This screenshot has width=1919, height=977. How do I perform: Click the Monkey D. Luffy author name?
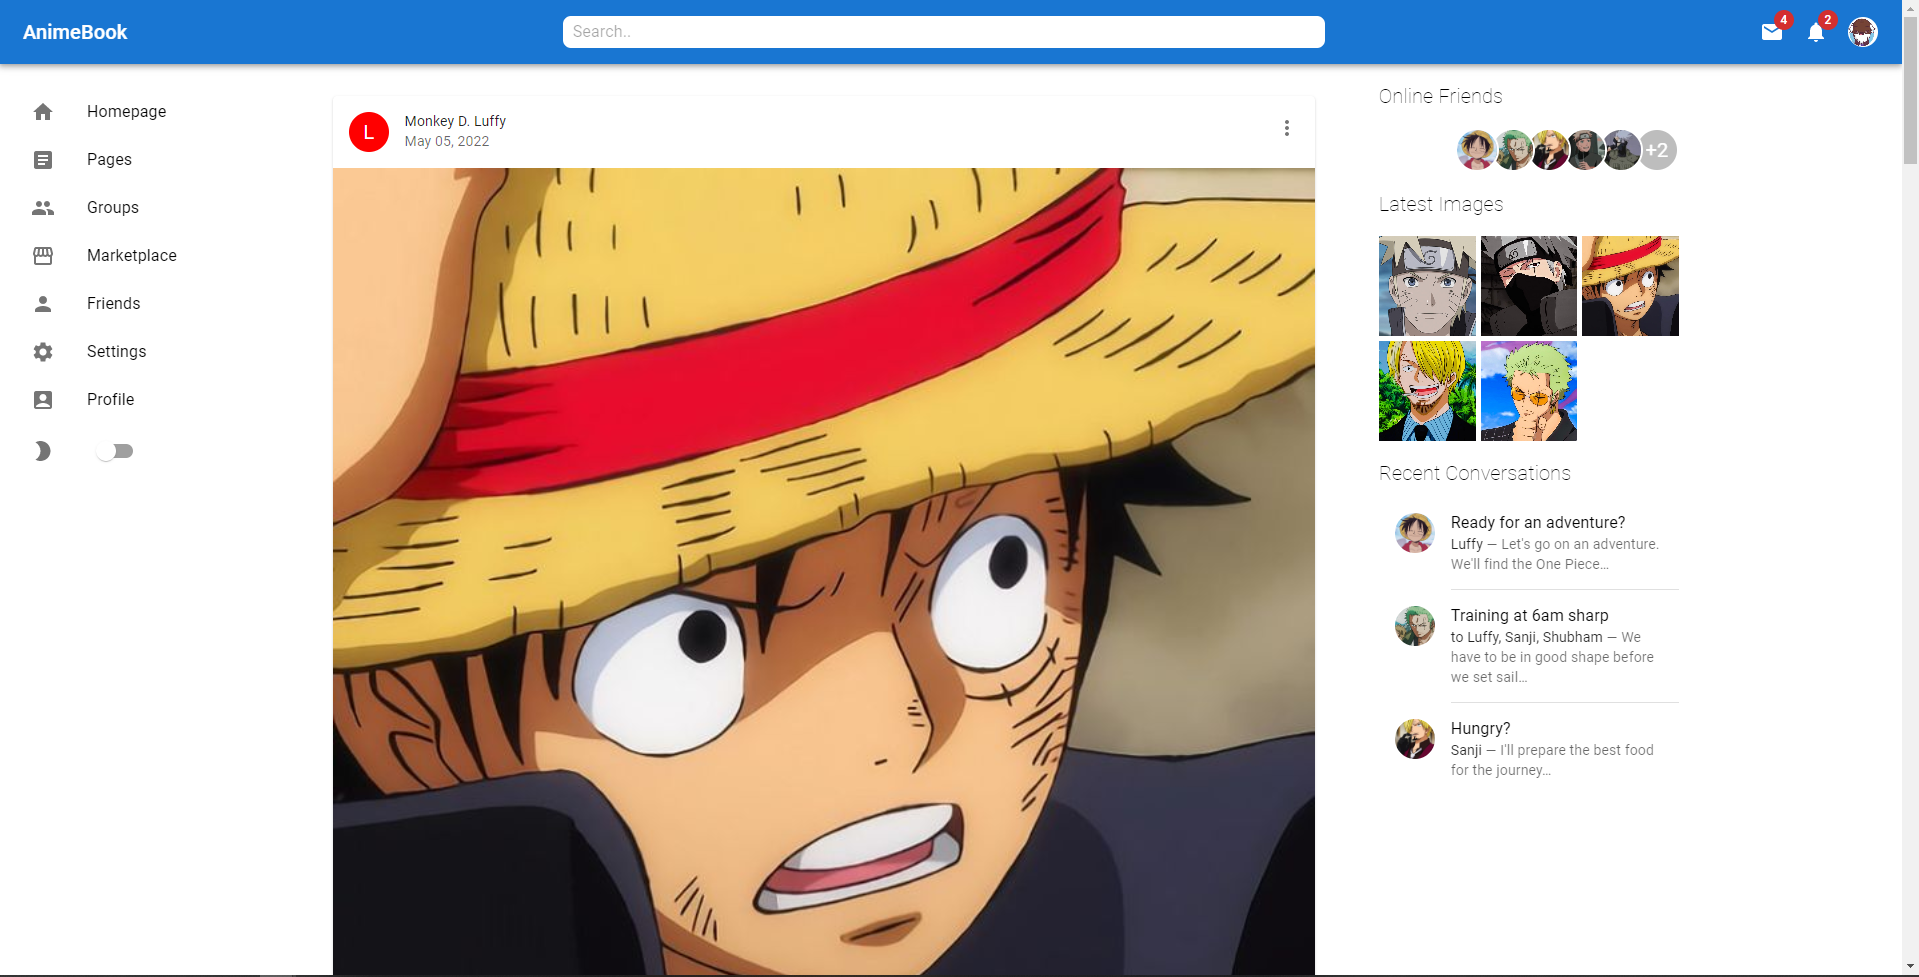tap(455, 121)
